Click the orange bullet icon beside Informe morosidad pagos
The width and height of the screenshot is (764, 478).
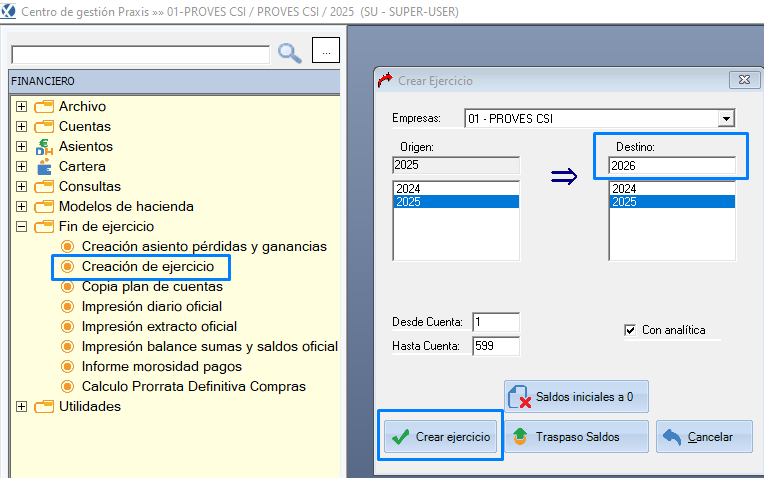click(67, 366)
